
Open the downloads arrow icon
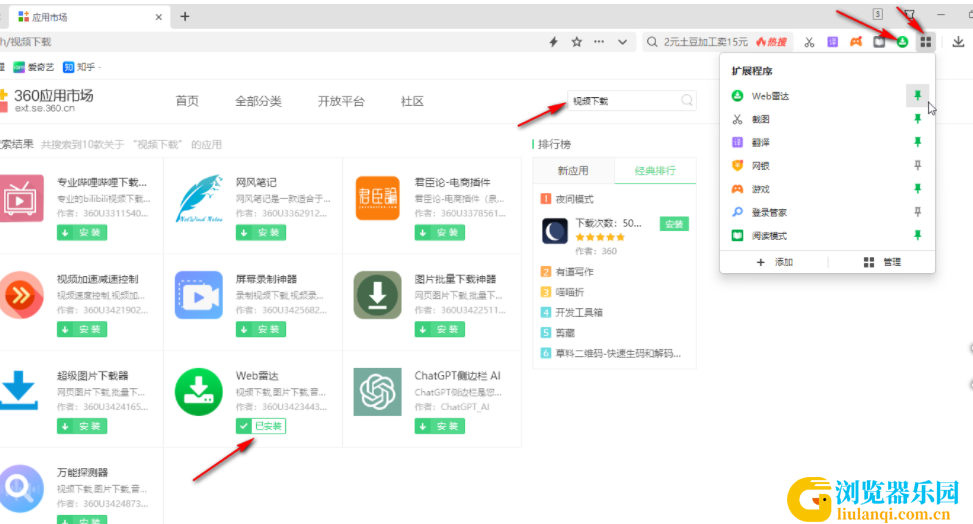point(958,42)
